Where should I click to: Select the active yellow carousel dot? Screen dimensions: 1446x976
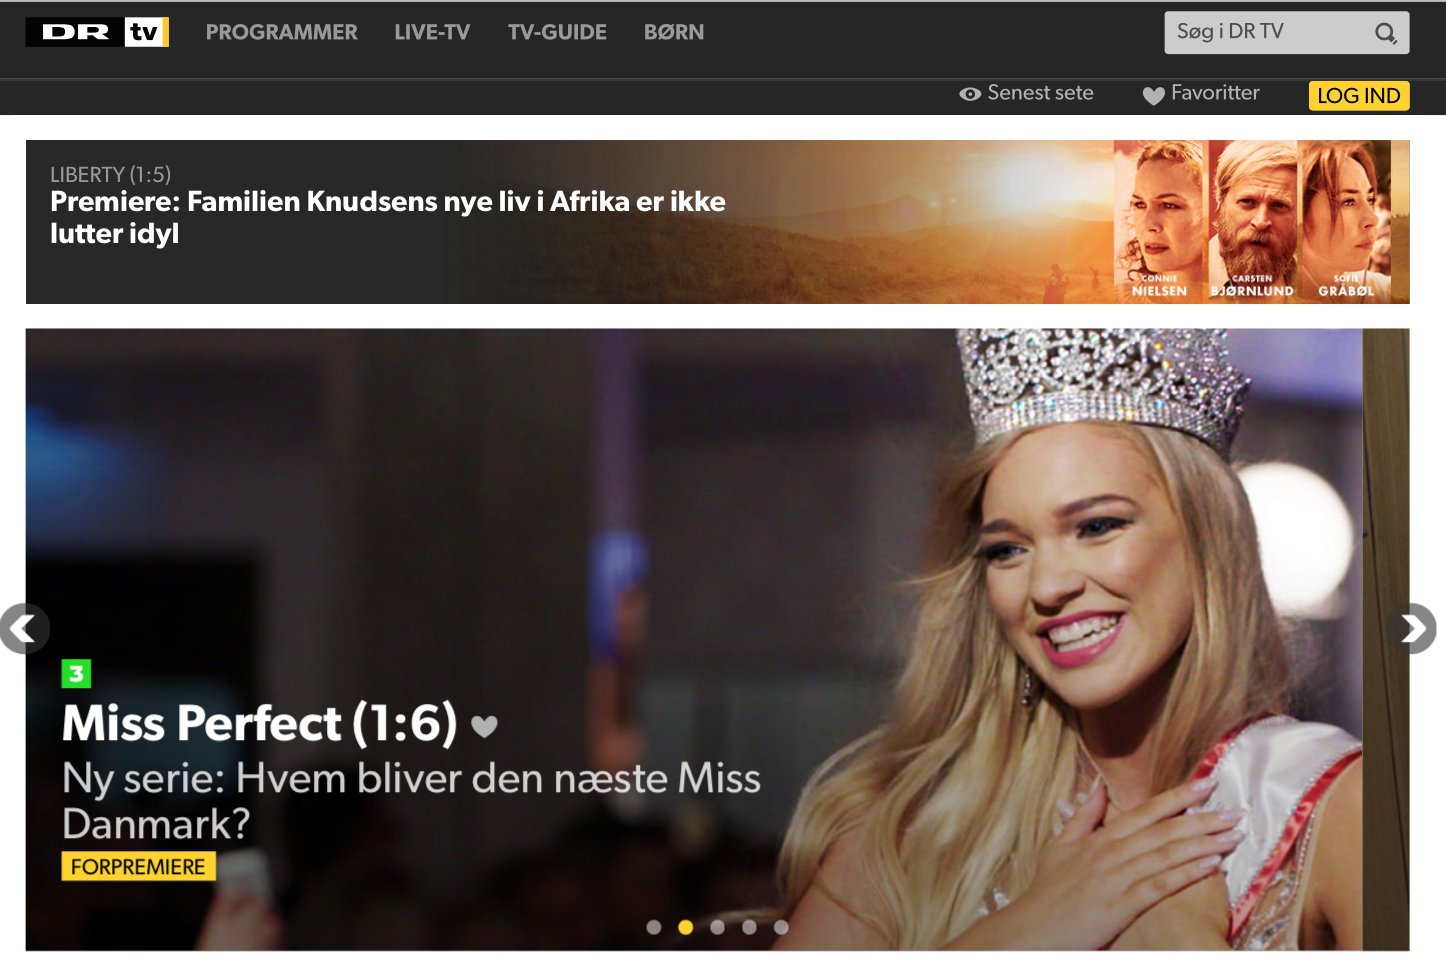pos(685,927)
